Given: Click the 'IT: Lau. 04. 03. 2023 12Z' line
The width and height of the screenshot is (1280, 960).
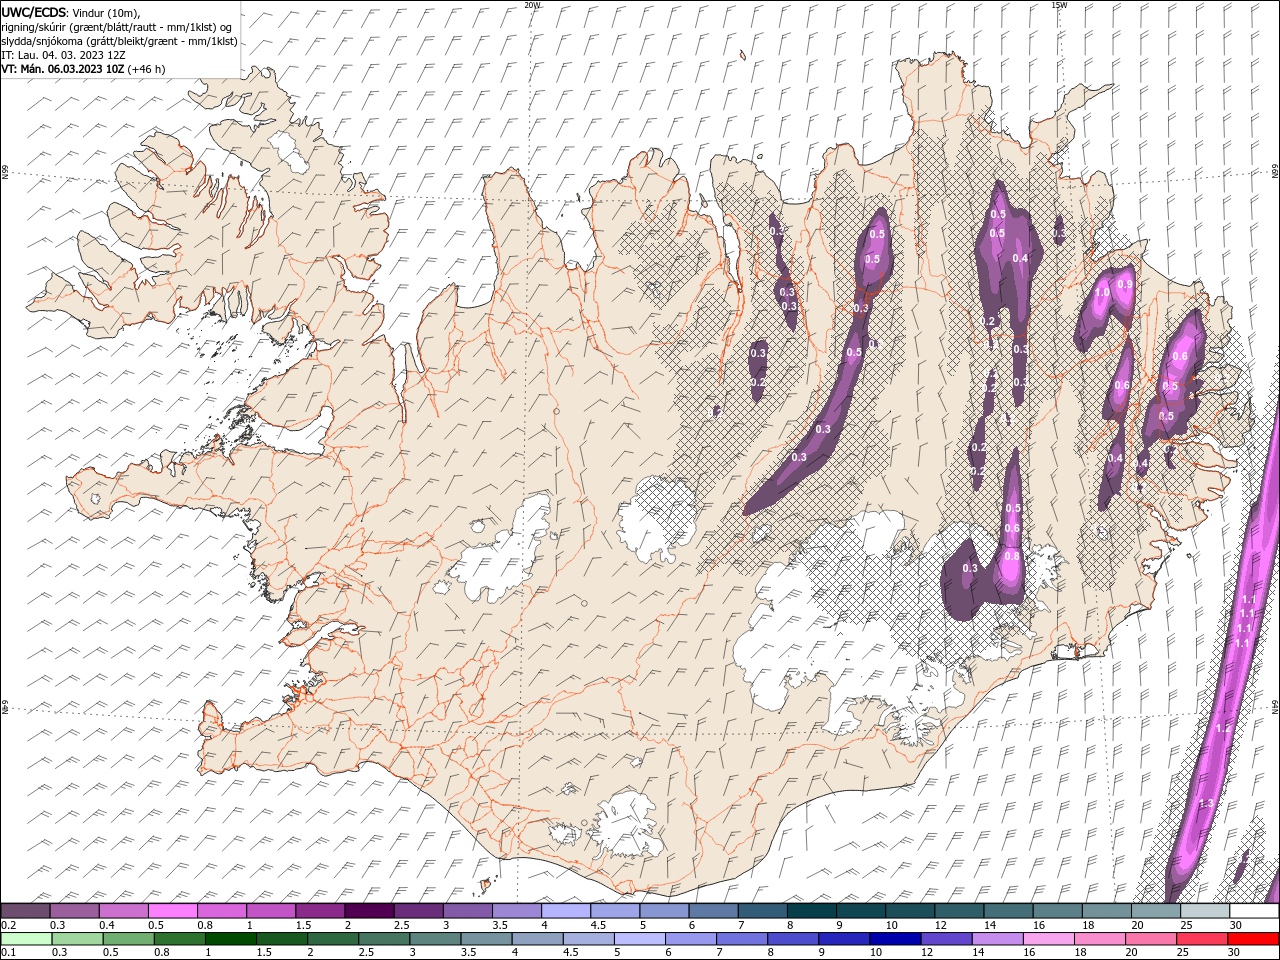Looking at the screenshot, I should [x=63, y=55].
